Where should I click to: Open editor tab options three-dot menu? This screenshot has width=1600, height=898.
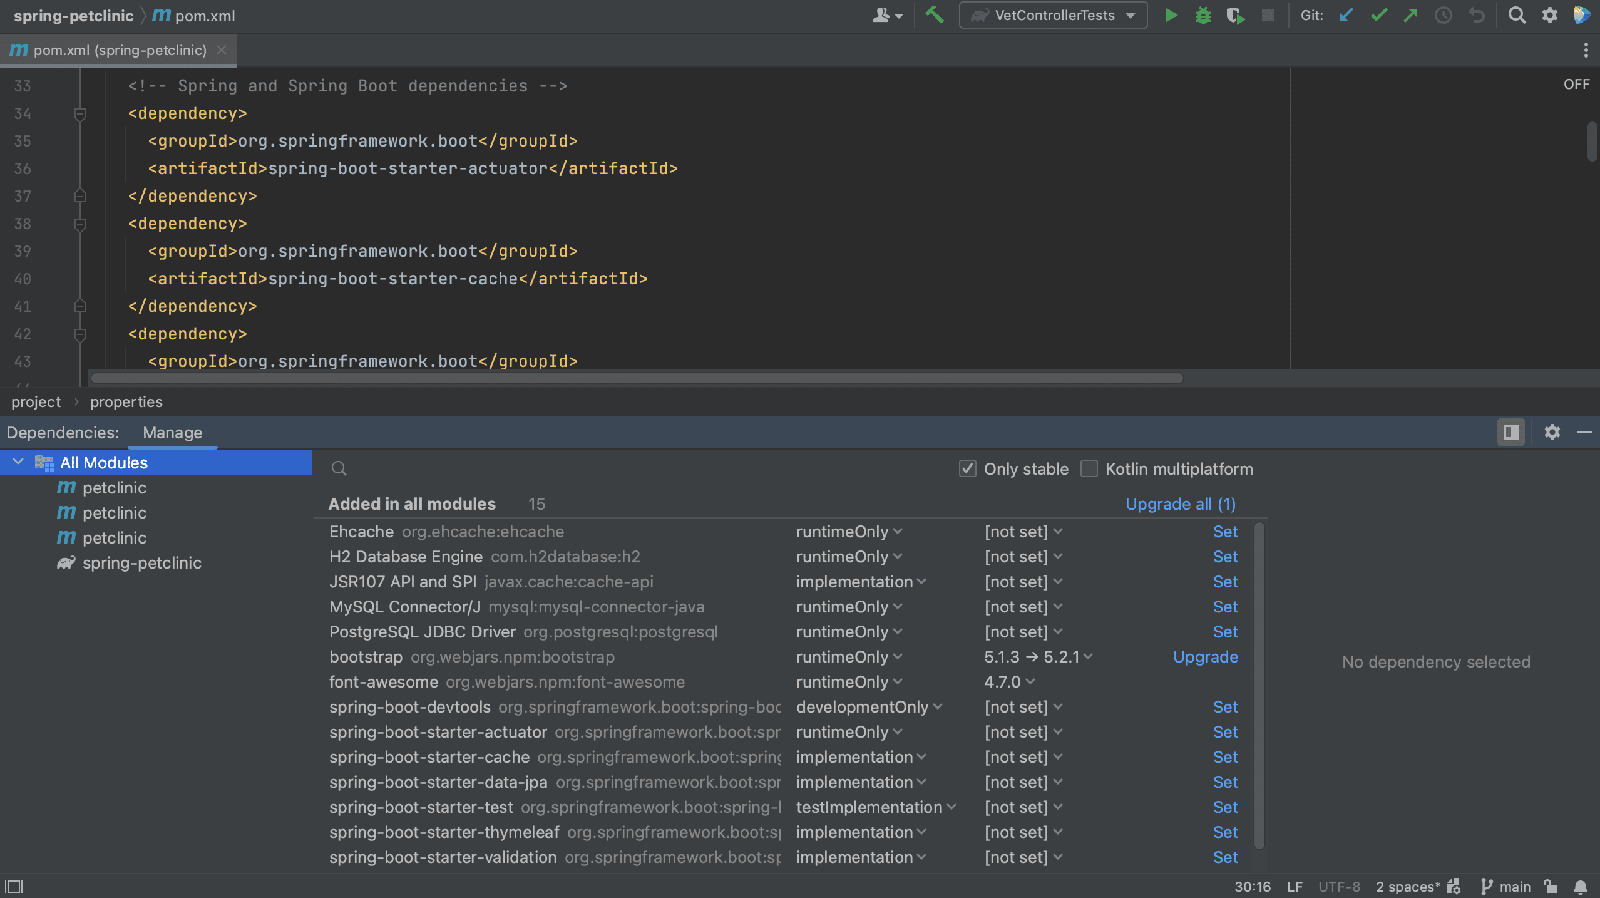[x=1585, y=50]
